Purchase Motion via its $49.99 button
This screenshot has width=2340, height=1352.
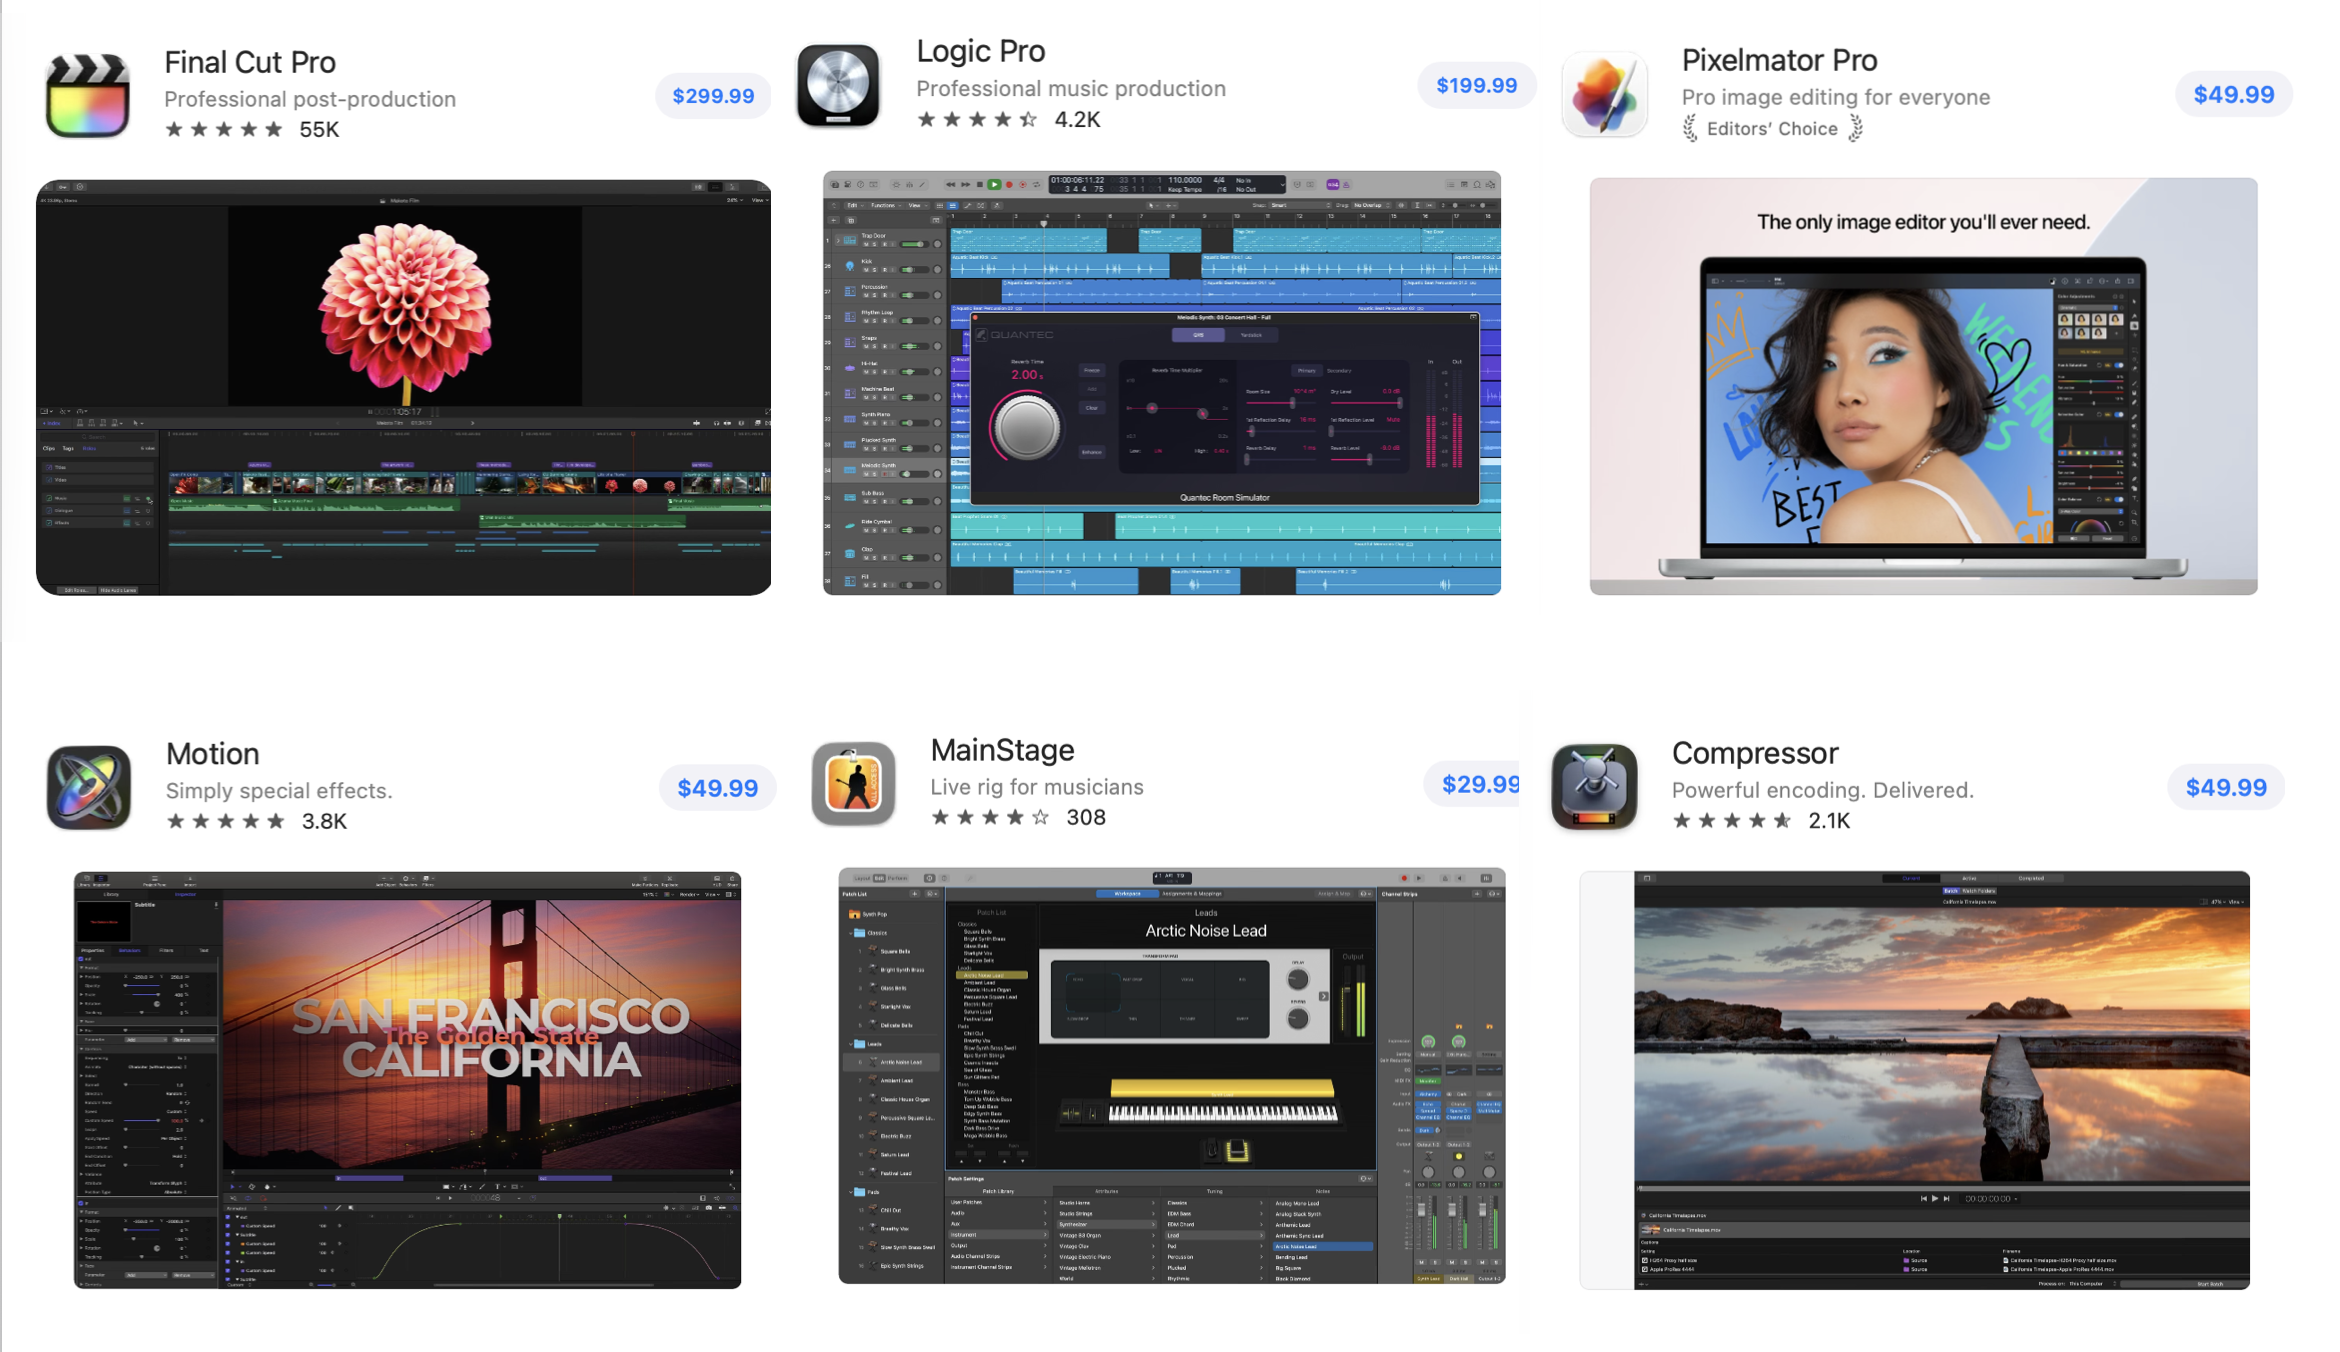[x=717, y=788]
